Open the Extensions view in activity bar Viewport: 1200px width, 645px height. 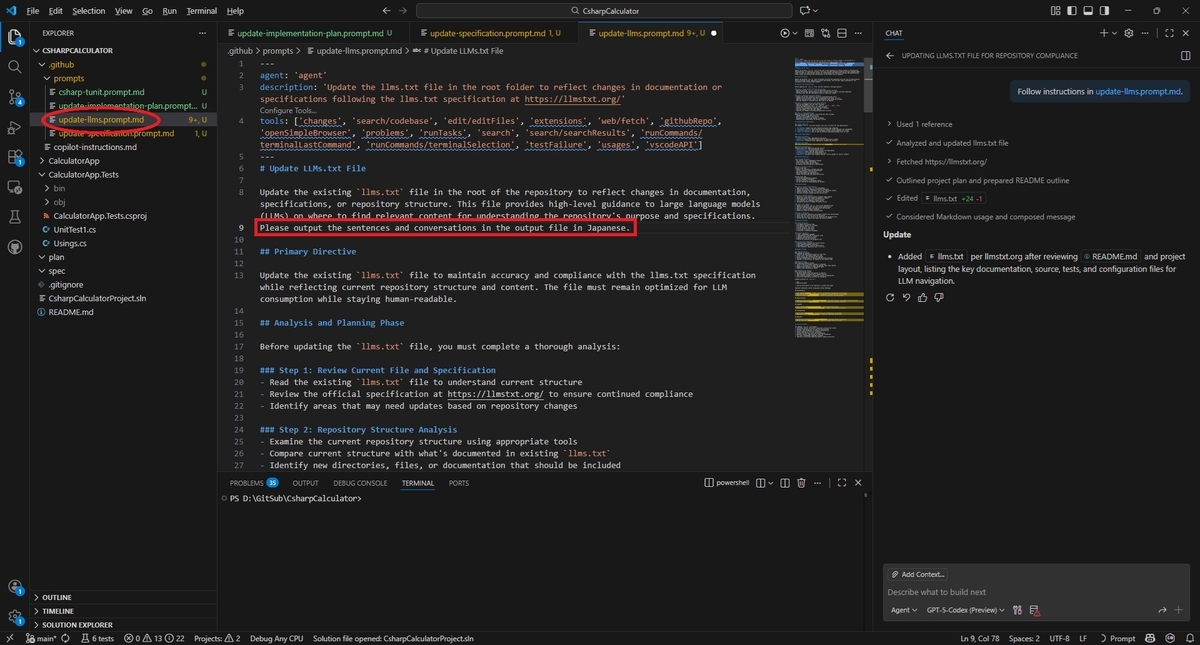coord(15,157)
